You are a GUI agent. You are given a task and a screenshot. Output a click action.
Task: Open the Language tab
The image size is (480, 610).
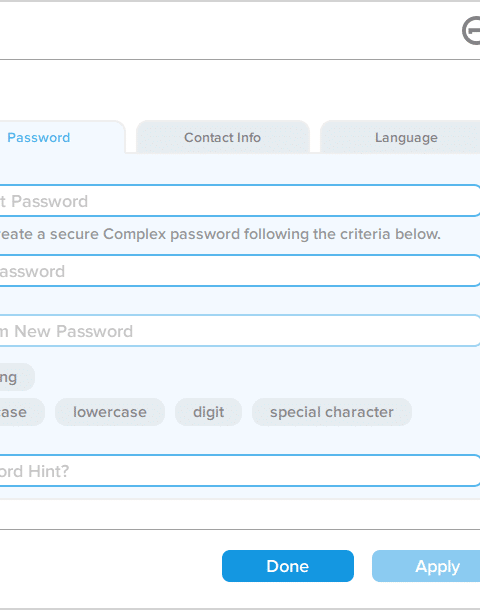(x=401, y=137)
